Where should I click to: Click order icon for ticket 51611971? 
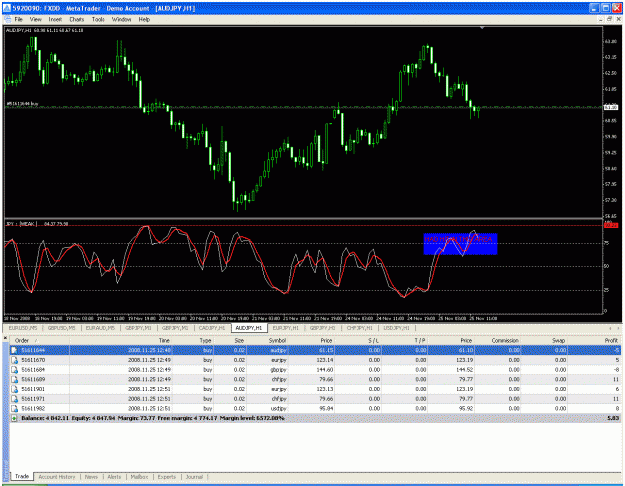[14, 399]
